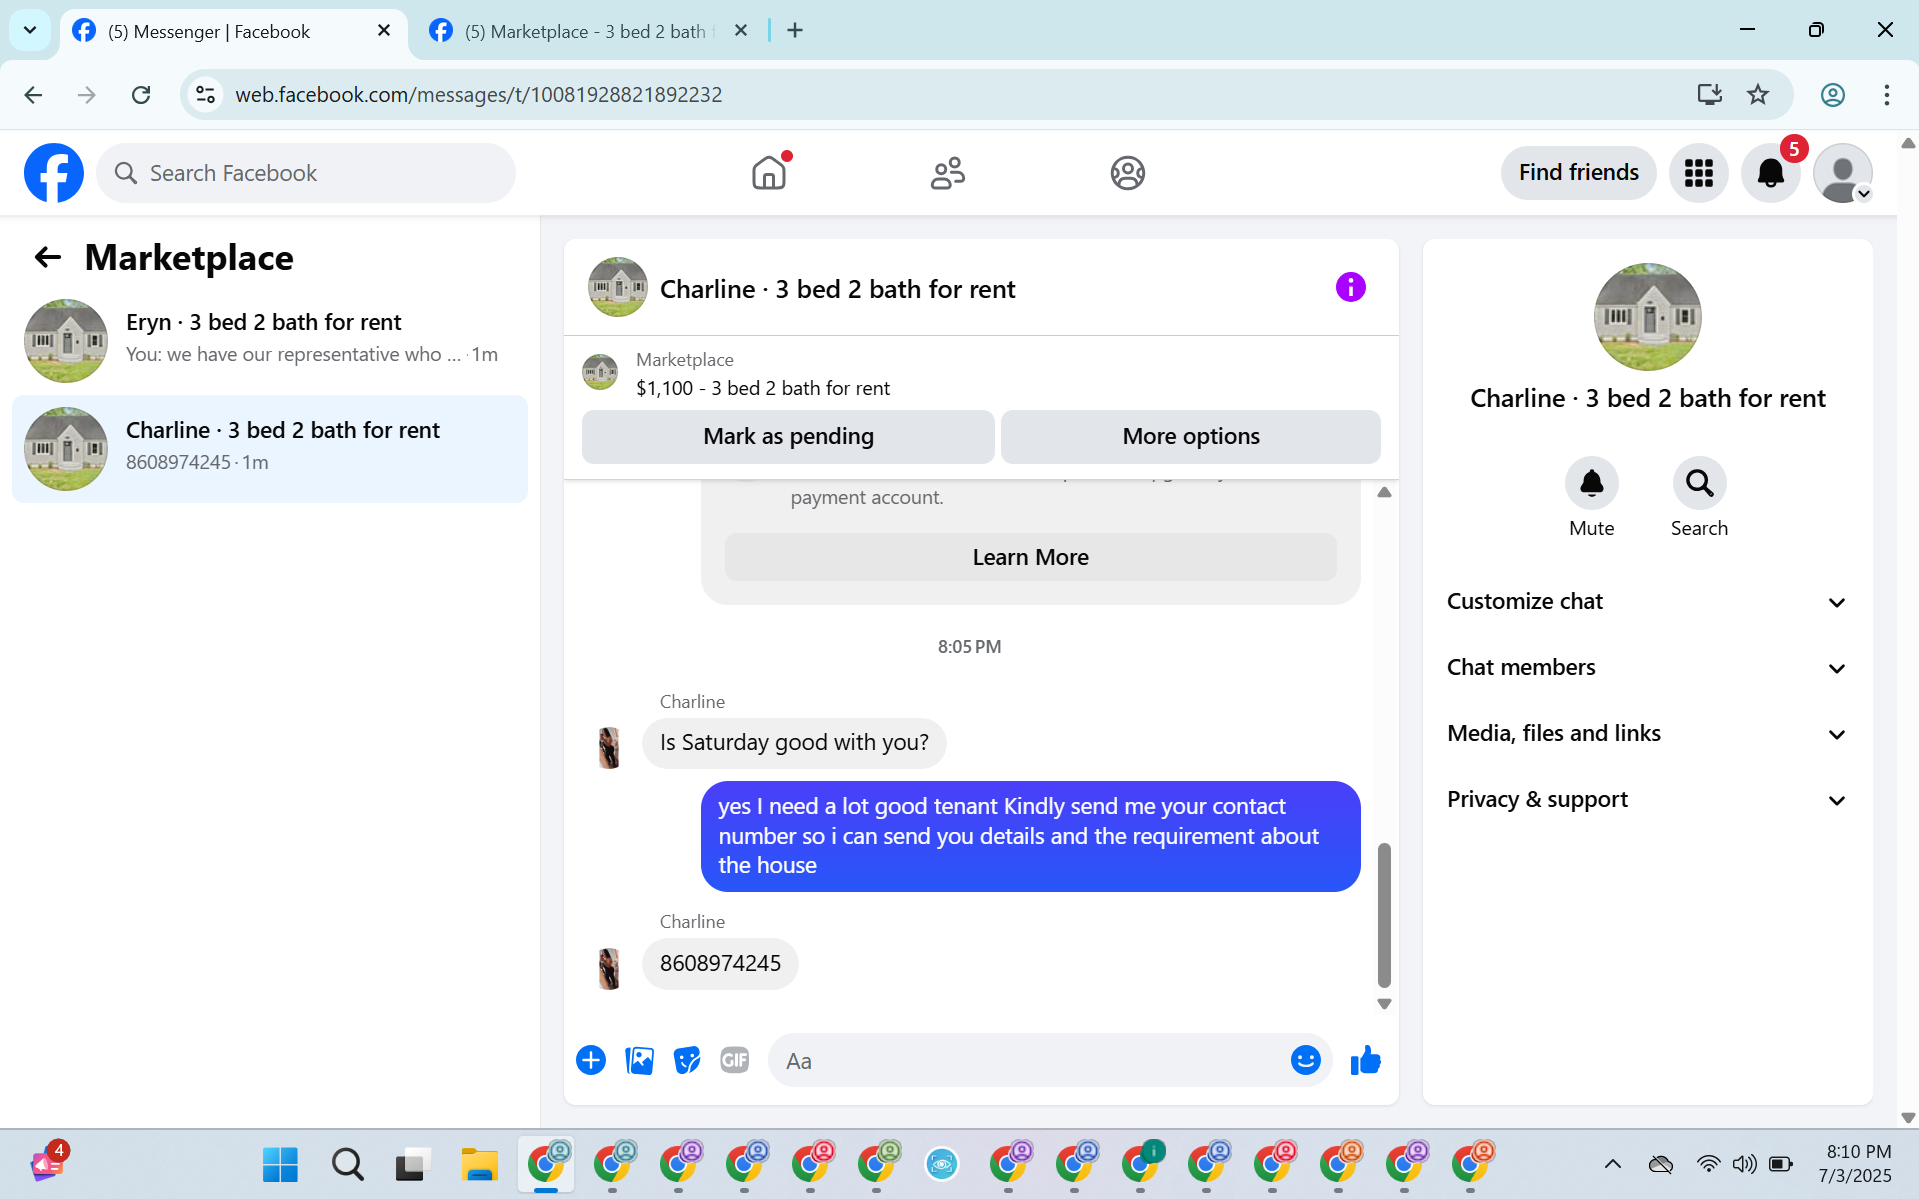Open File Explorer from the taskbar
The image size is (1919, 1199).
click(x=479, y=1164)
